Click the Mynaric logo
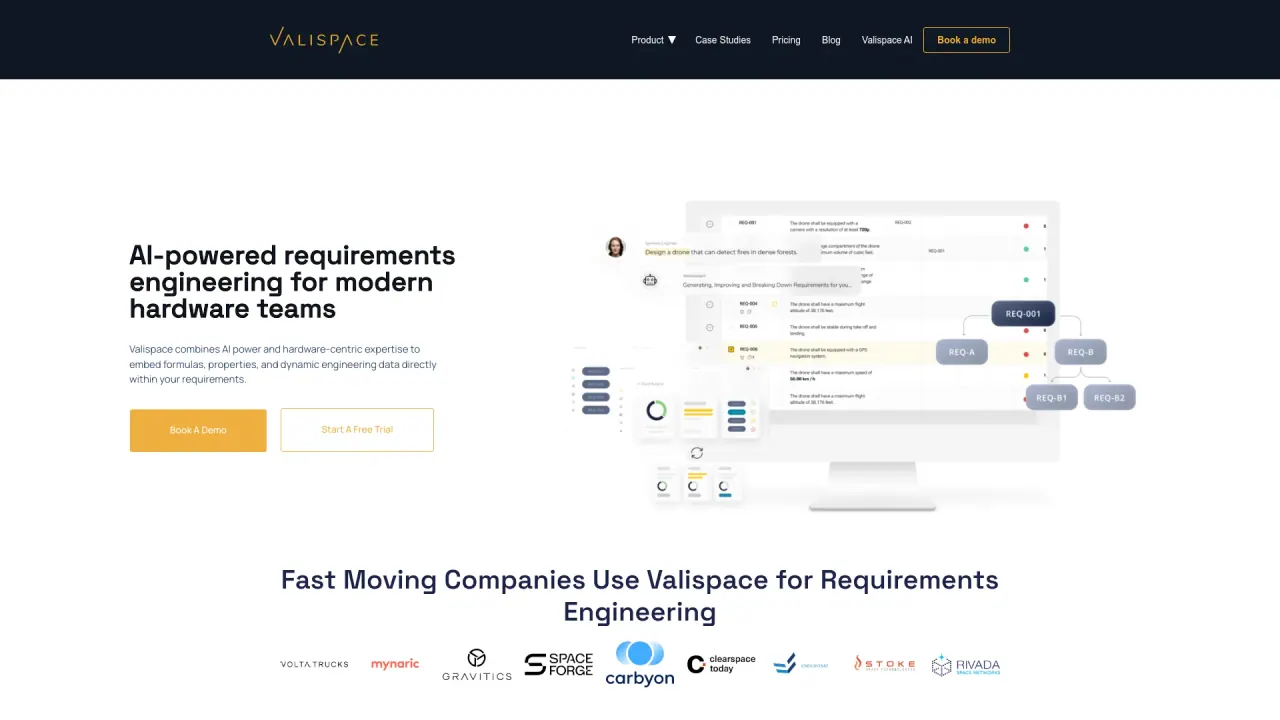Viewport: 1280px width, 720px height. [x=395, y=664]
